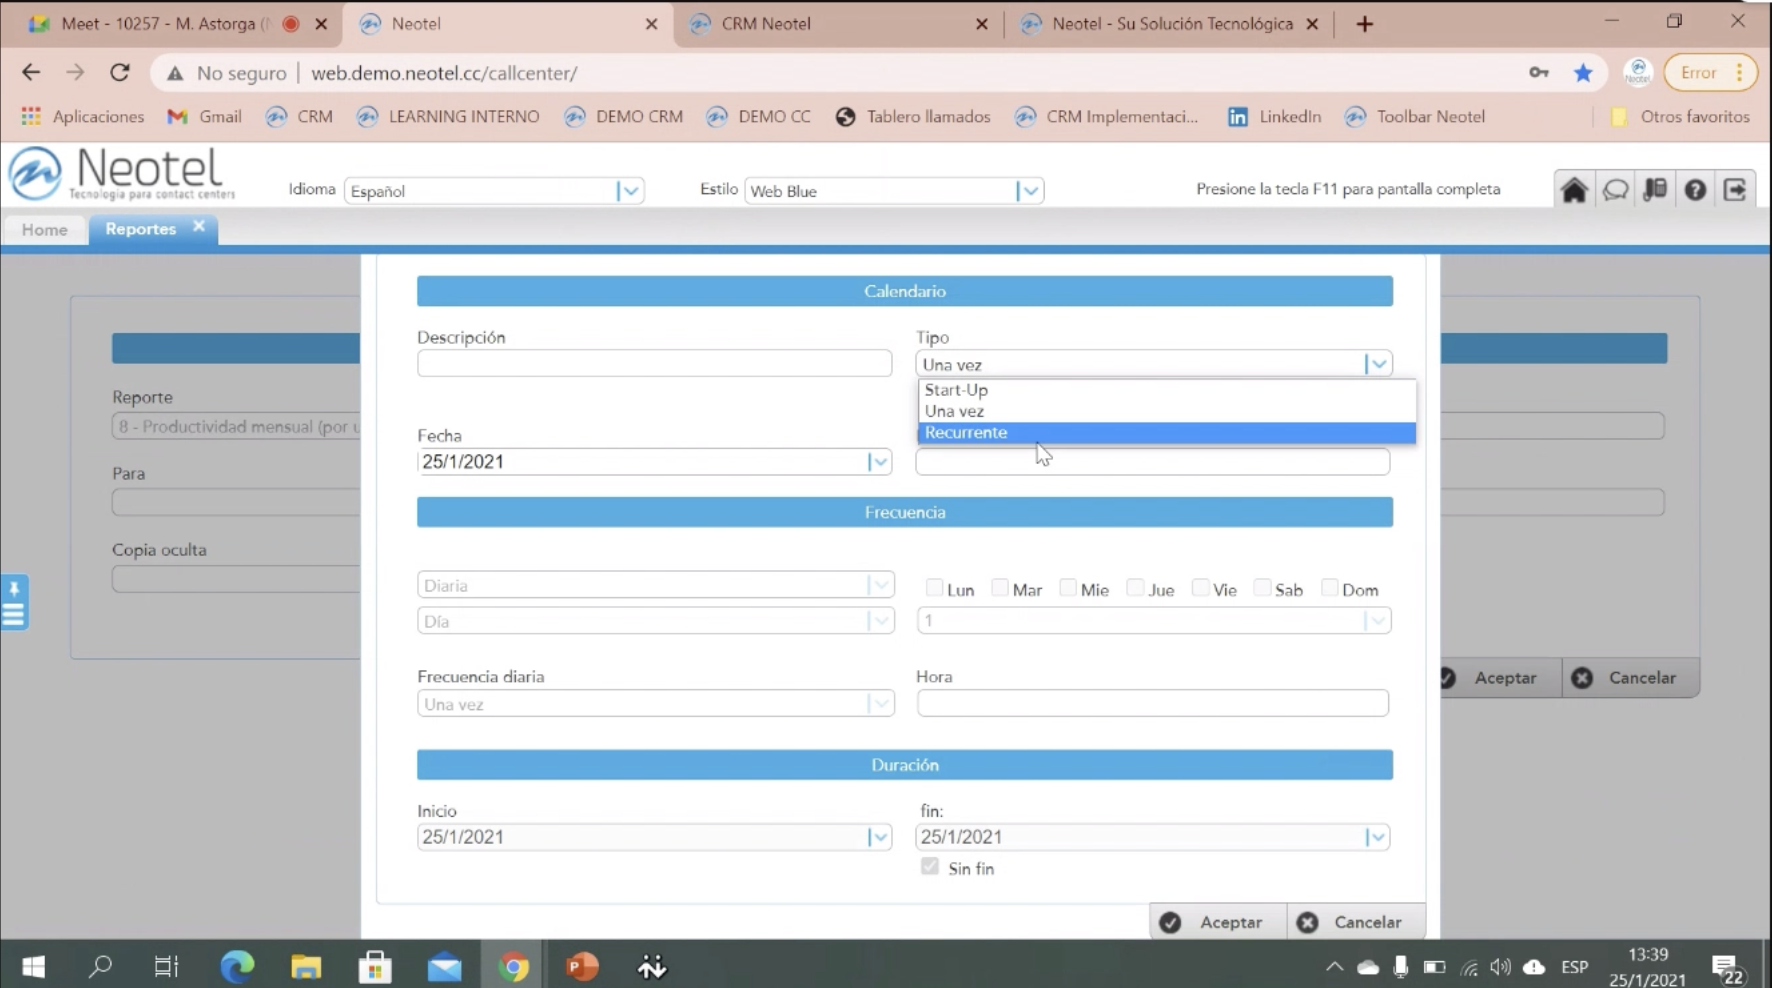
Task: Open the manual book icon in header
Action: (x=1655, y=190)
